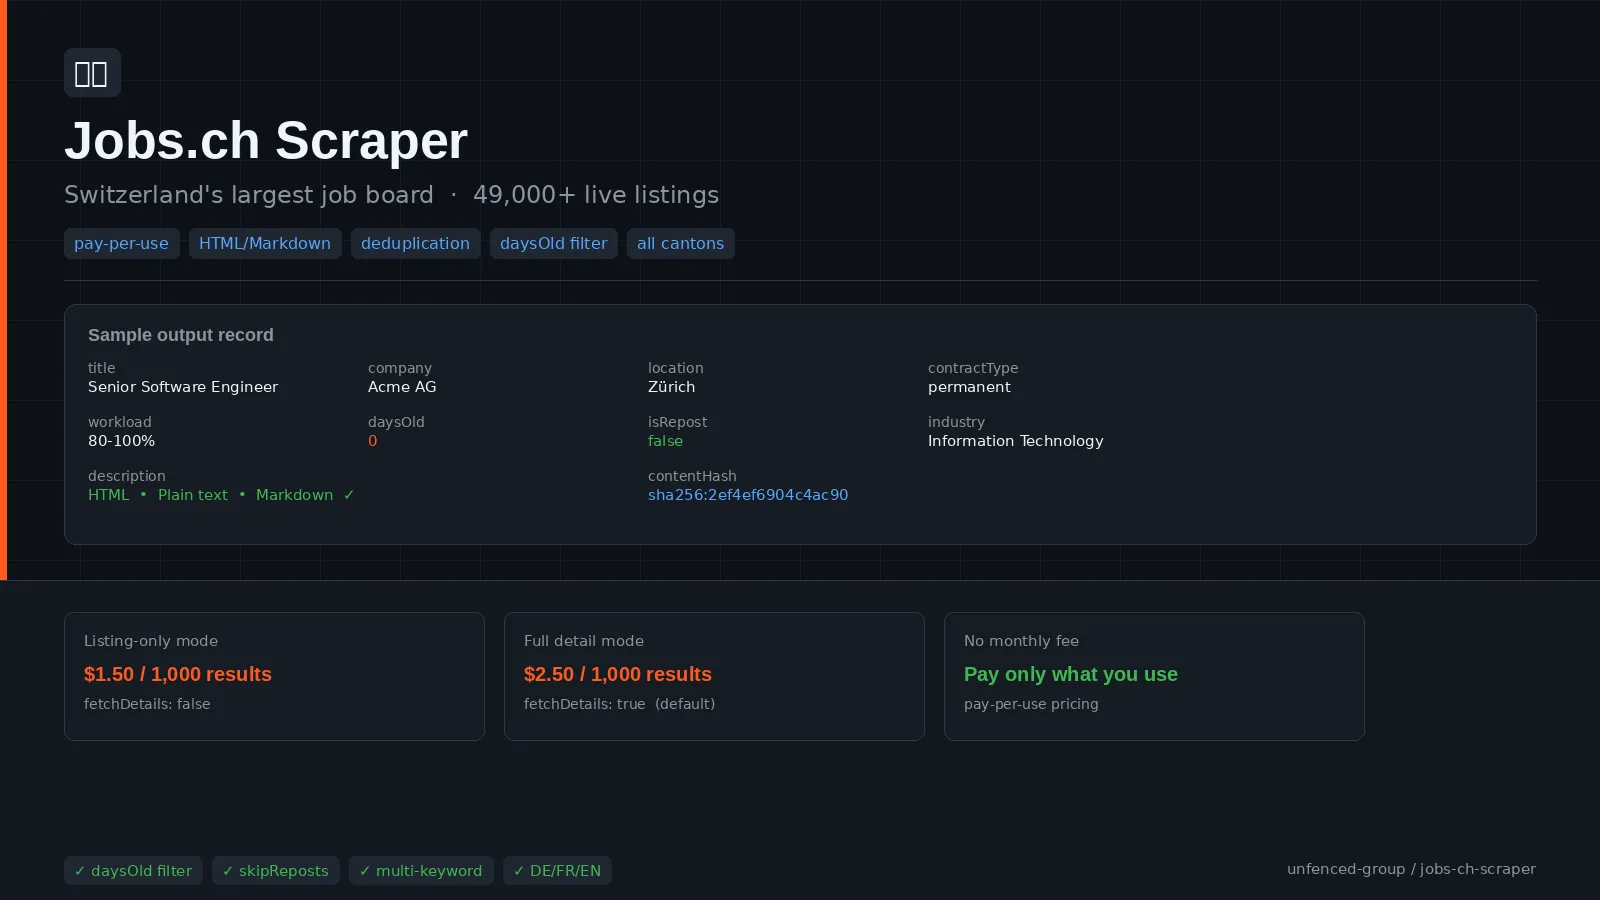Click the orange daysOld value zero
The width and height of the screenshot is (1600, 900).
click(x=372, y=440)
